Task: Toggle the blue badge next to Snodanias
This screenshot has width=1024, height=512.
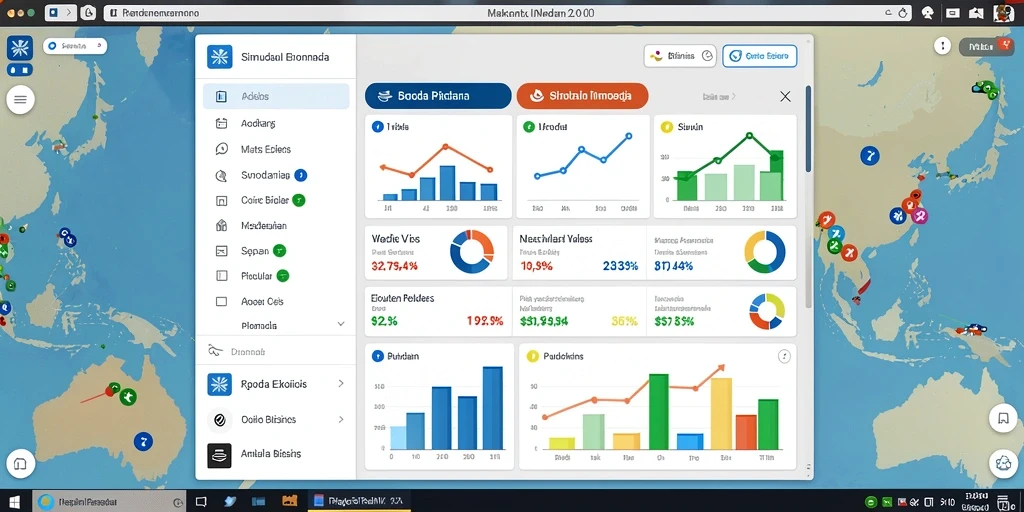Action: point(300,175)
